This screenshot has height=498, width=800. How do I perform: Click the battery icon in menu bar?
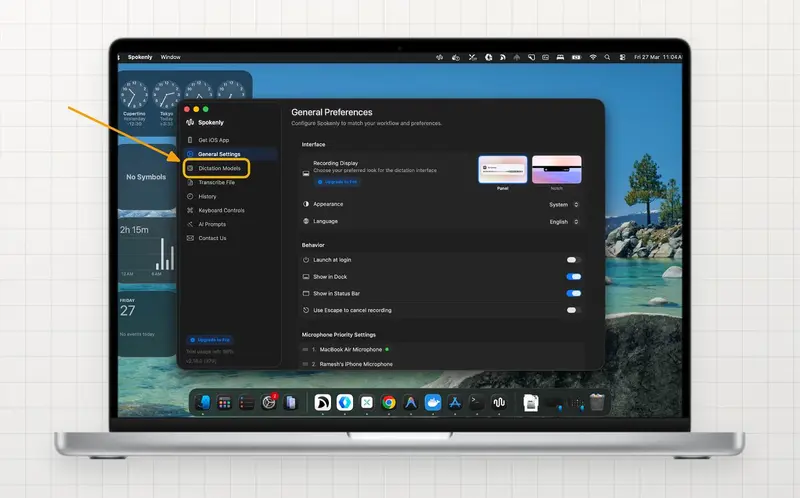click(x=576, y=57)
